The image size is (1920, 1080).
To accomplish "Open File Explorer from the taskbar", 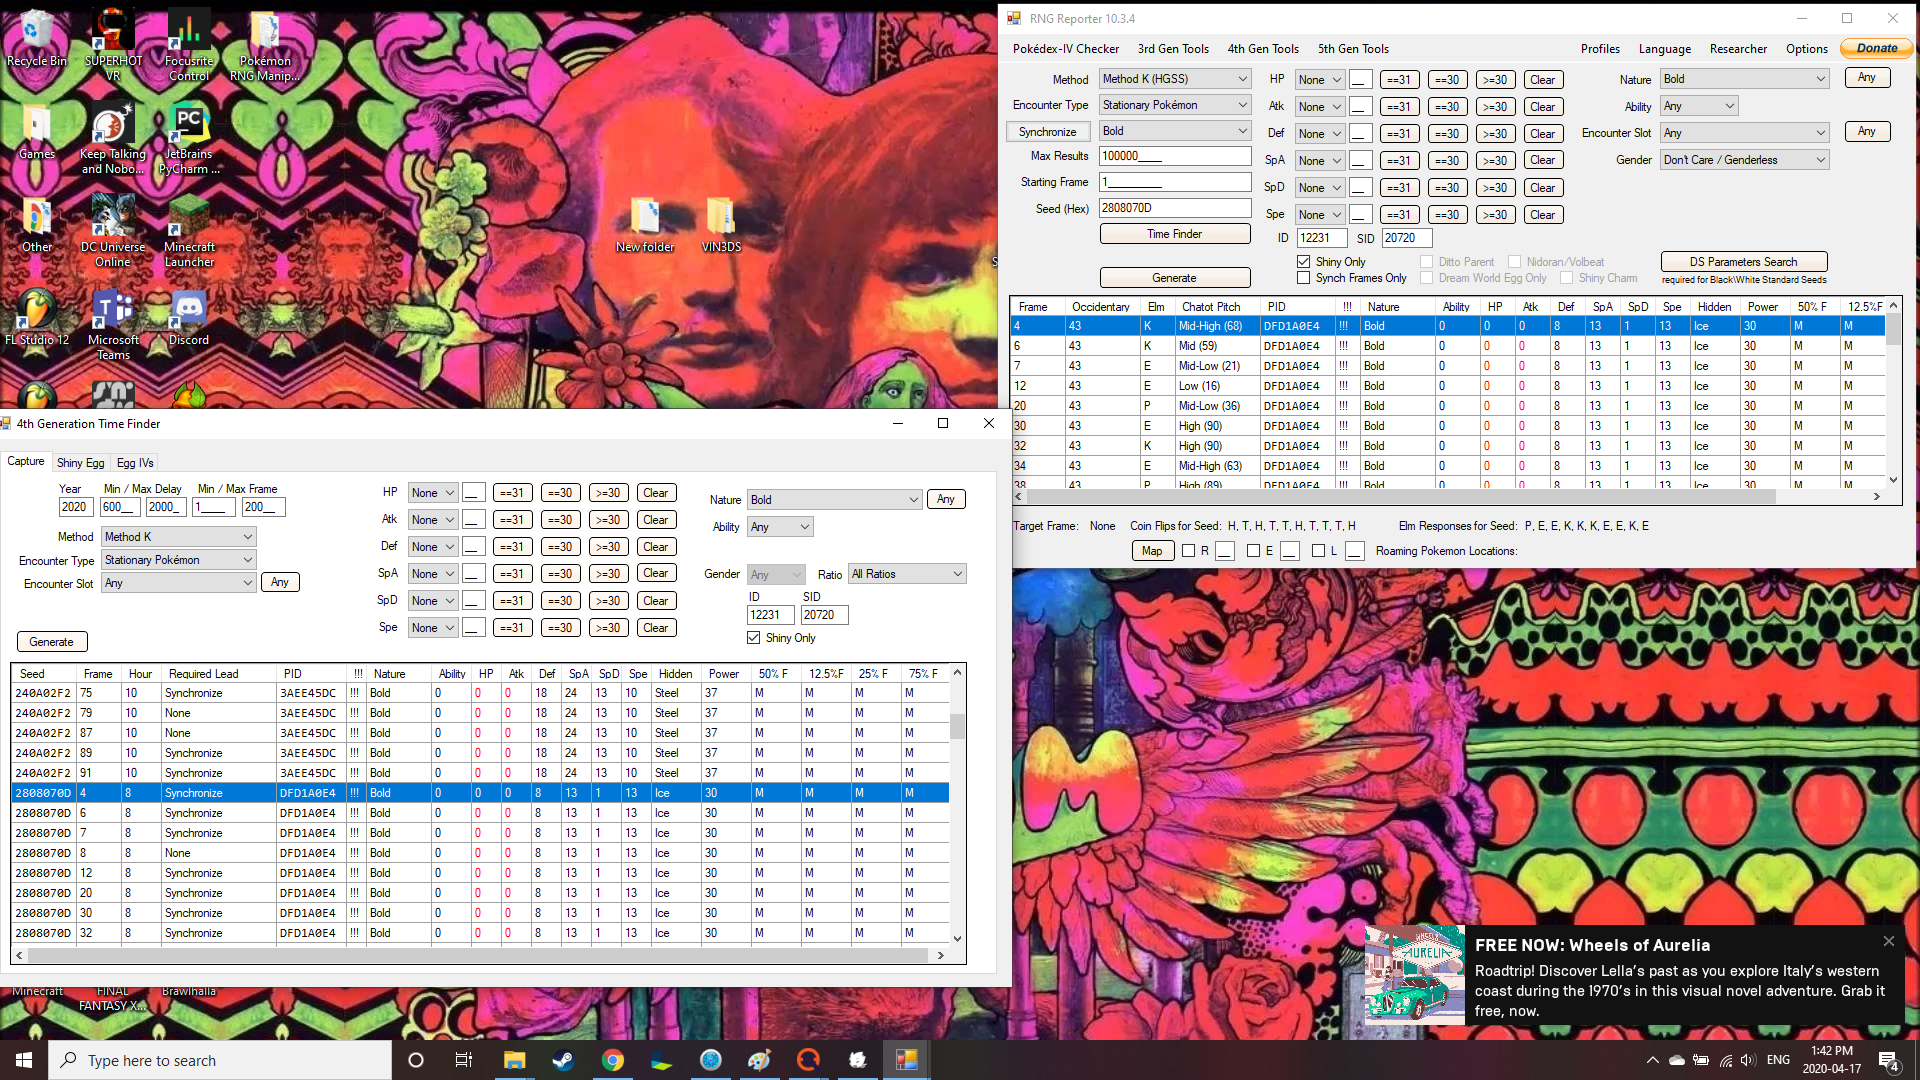I will [x=514, y=1060].
